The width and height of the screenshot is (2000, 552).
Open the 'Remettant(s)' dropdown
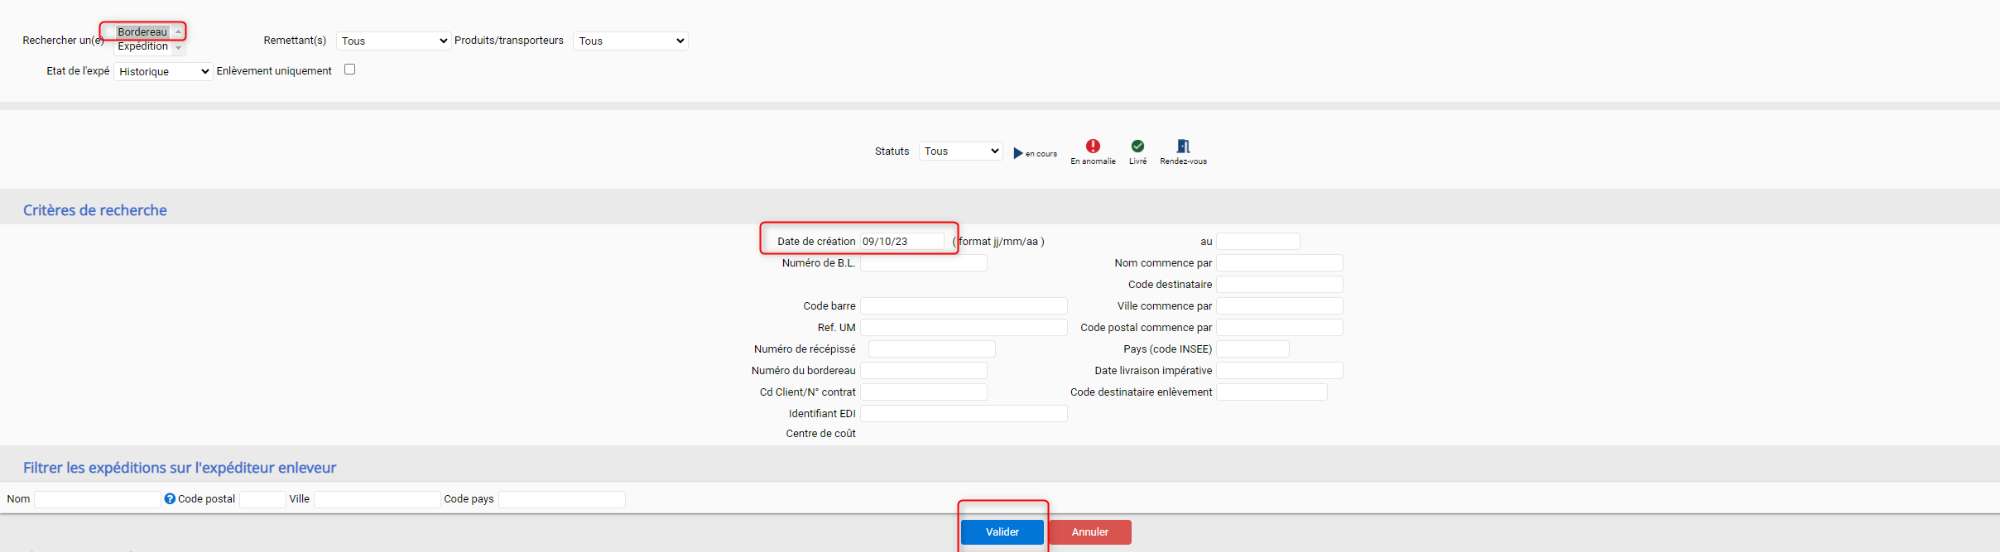tap(393, 41)
